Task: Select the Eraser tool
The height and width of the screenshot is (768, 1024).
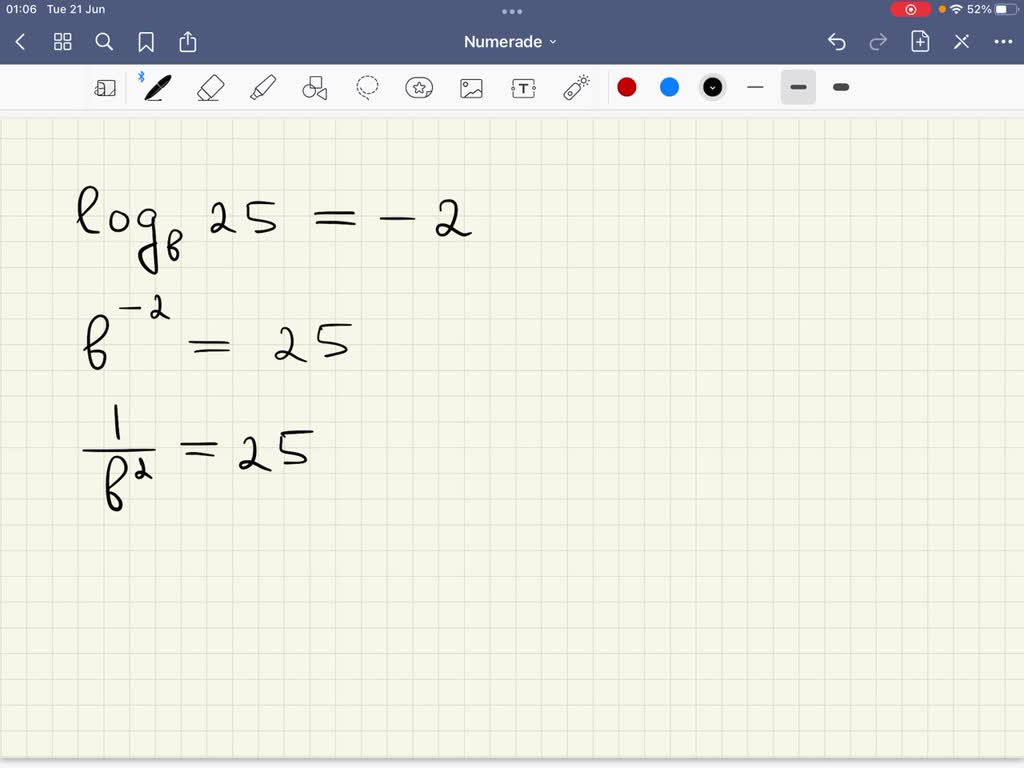Action: tap(210, 88)
